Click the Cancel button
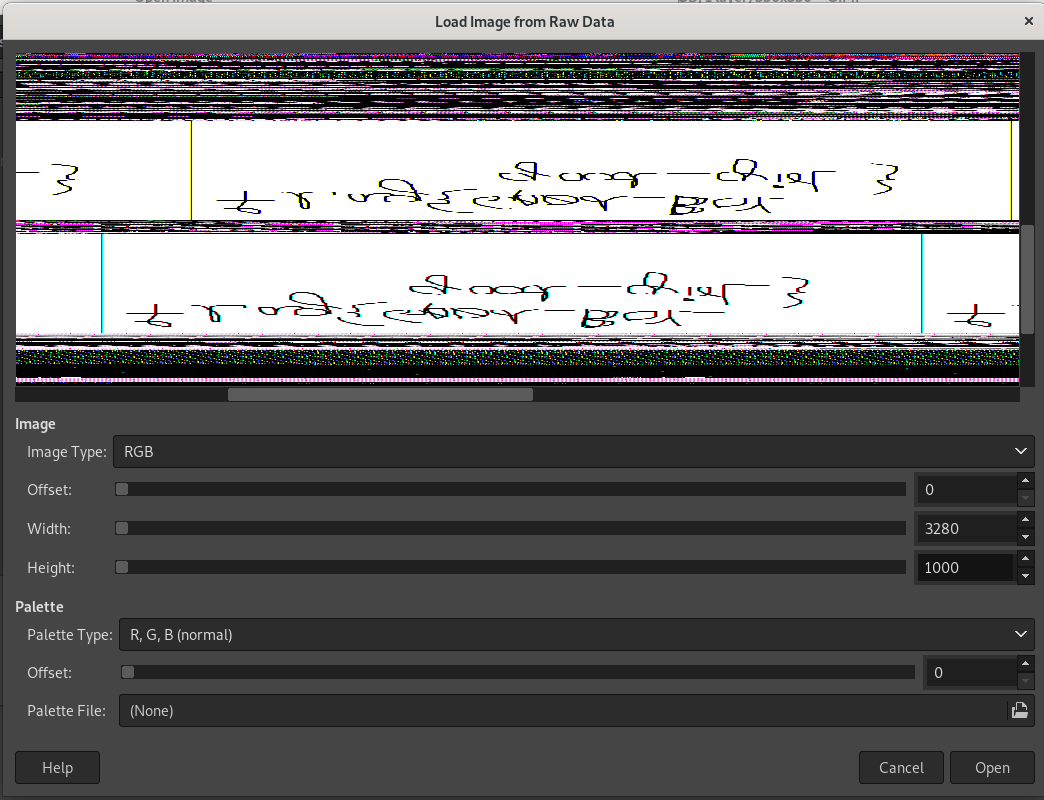The image size is (1044, 800). pos(901,767)
